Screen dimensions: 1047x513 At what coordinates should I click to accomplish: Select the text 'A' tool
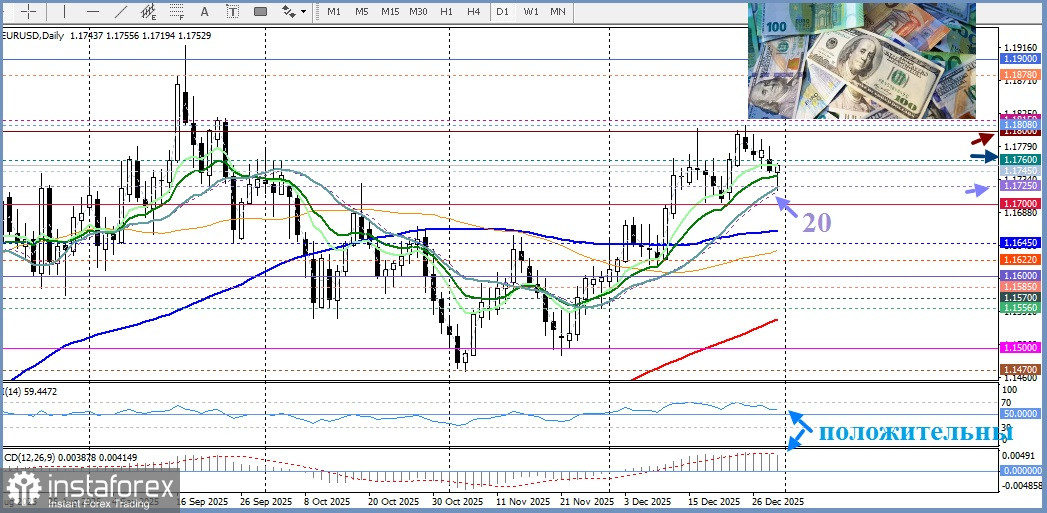(x=207, y=11)
